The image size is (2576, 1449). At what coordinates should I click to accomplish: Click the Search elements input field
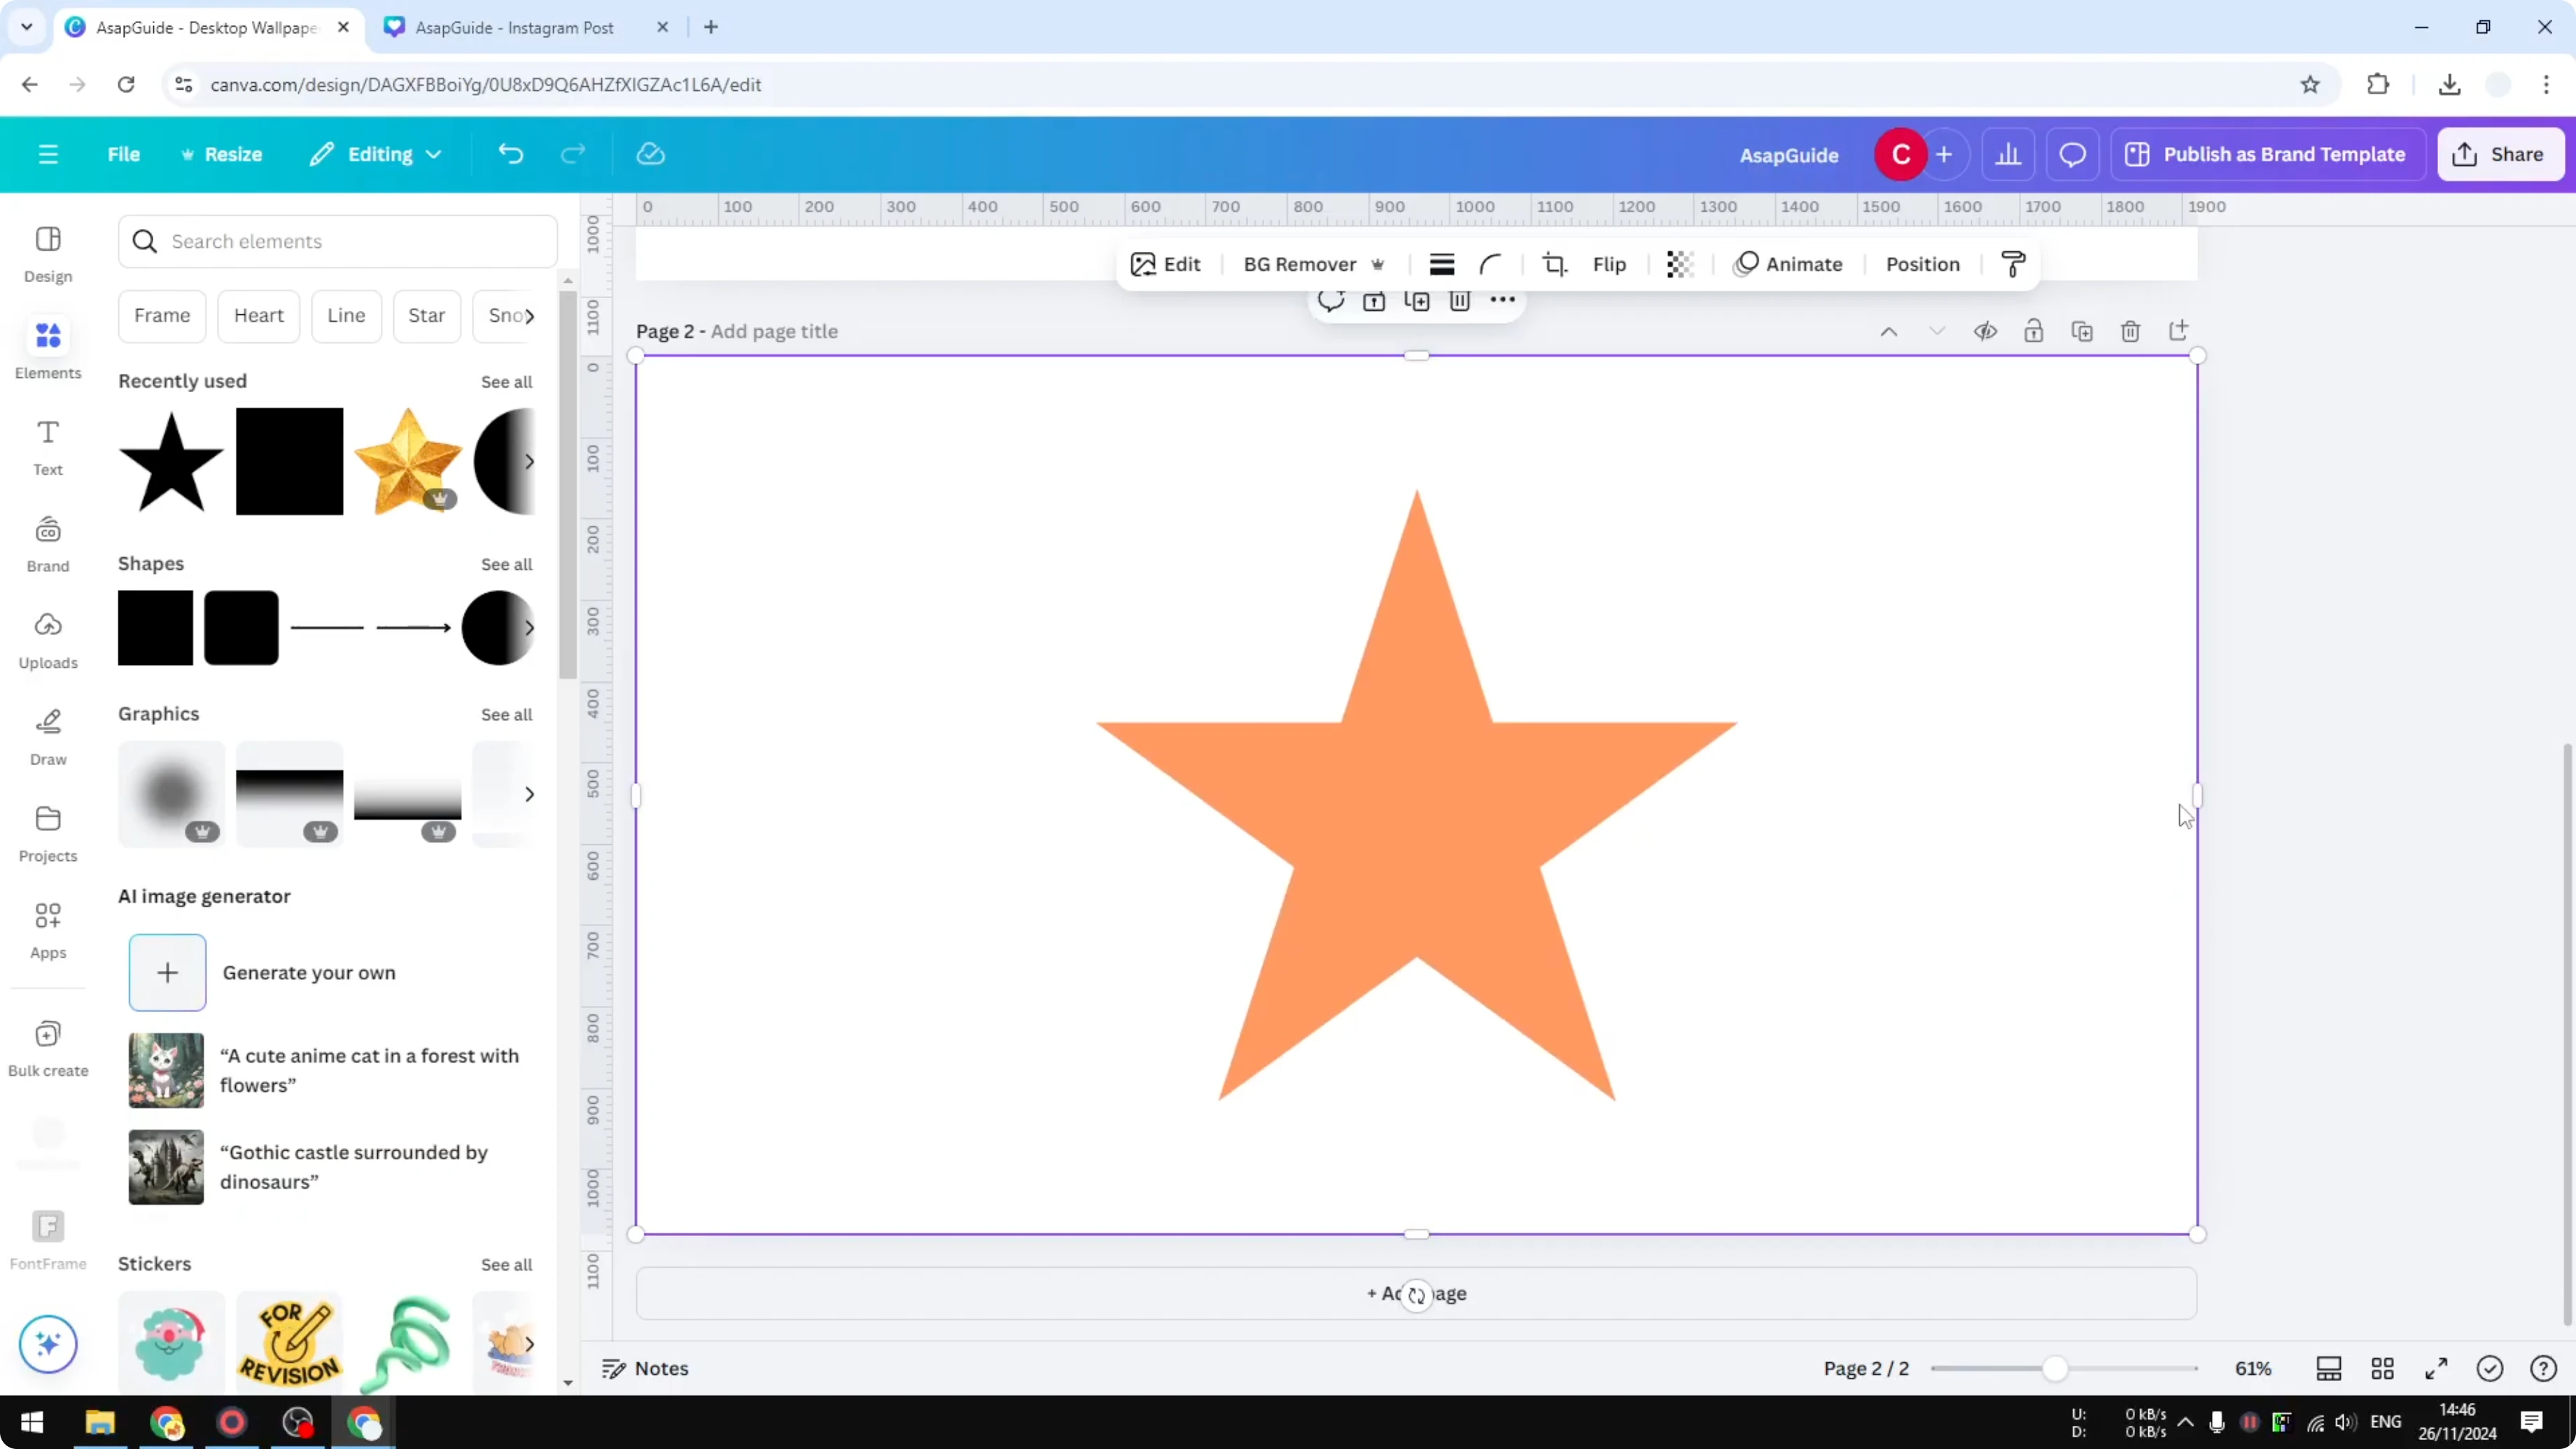click(x=337, y=241)
